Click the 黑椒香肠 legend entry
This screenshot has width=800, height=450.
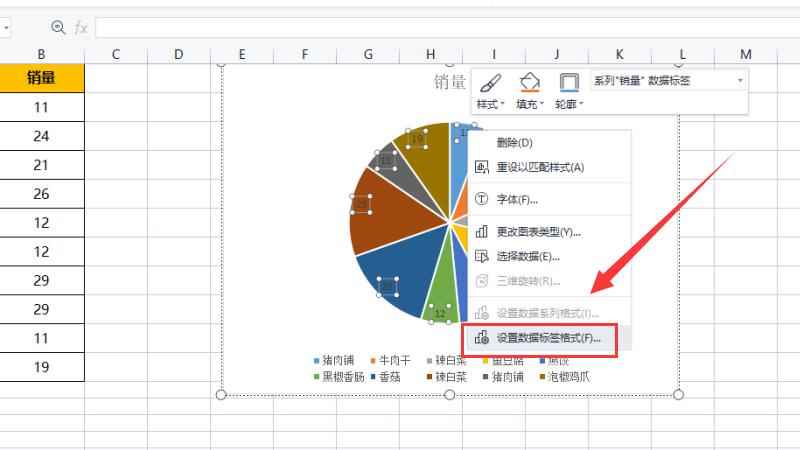pos(339,377)
